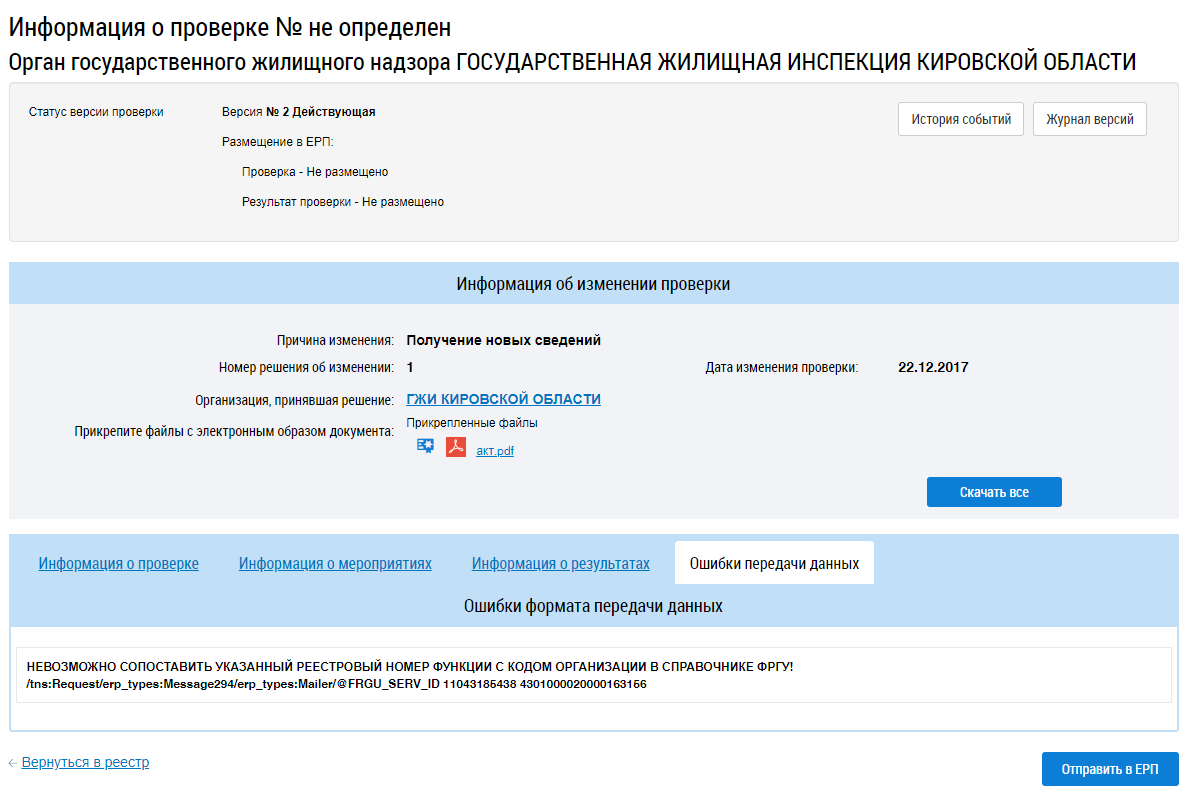Click the Причина изменения label
Screen dimensions: 1188x804
pos(335,341)
